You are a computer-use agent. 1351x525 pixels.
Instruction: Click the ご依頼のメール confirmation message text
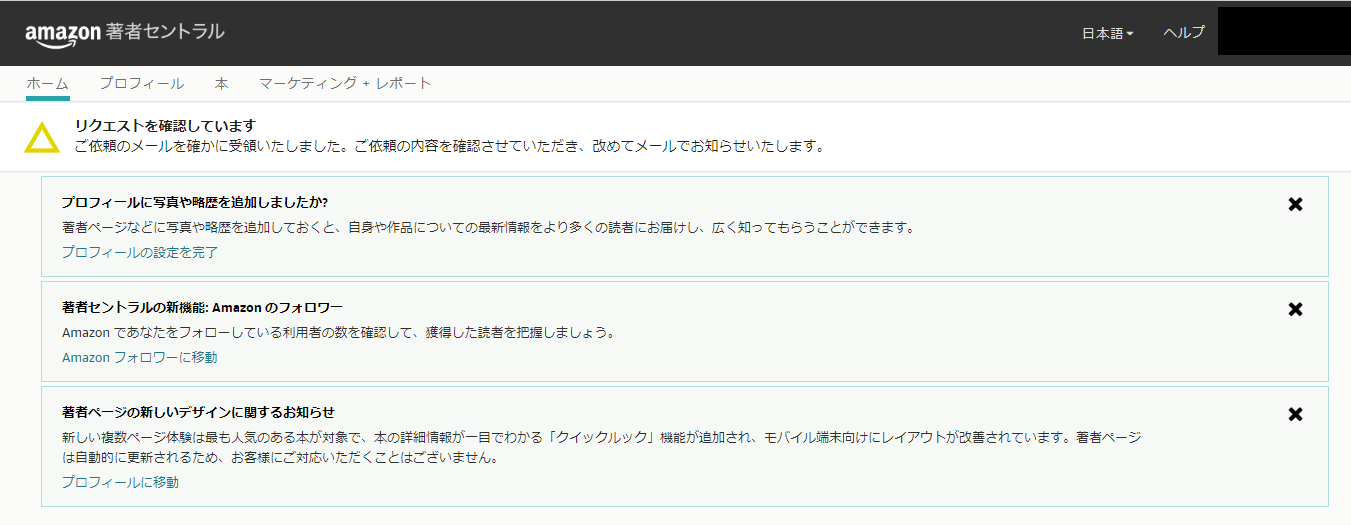450,146
